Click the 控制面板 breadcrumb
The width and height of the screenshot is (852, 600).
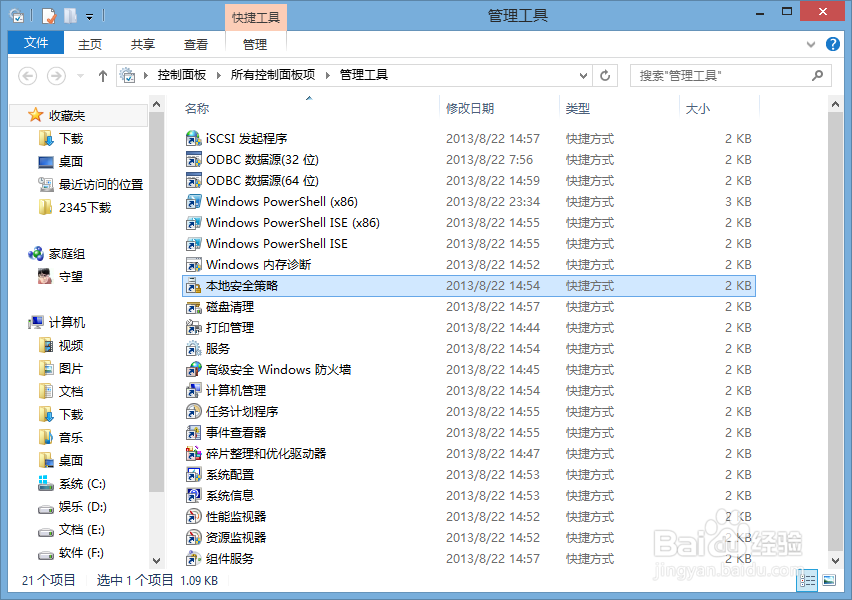point(182,75)
